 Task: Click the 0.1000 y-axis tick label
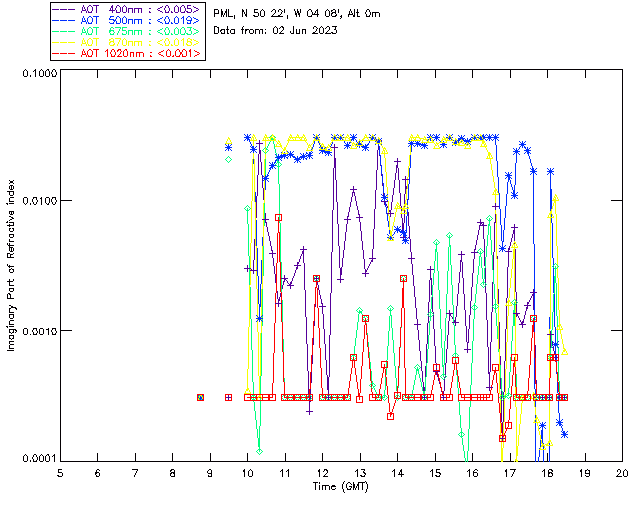pyautogui.click(x=39, y=73)
